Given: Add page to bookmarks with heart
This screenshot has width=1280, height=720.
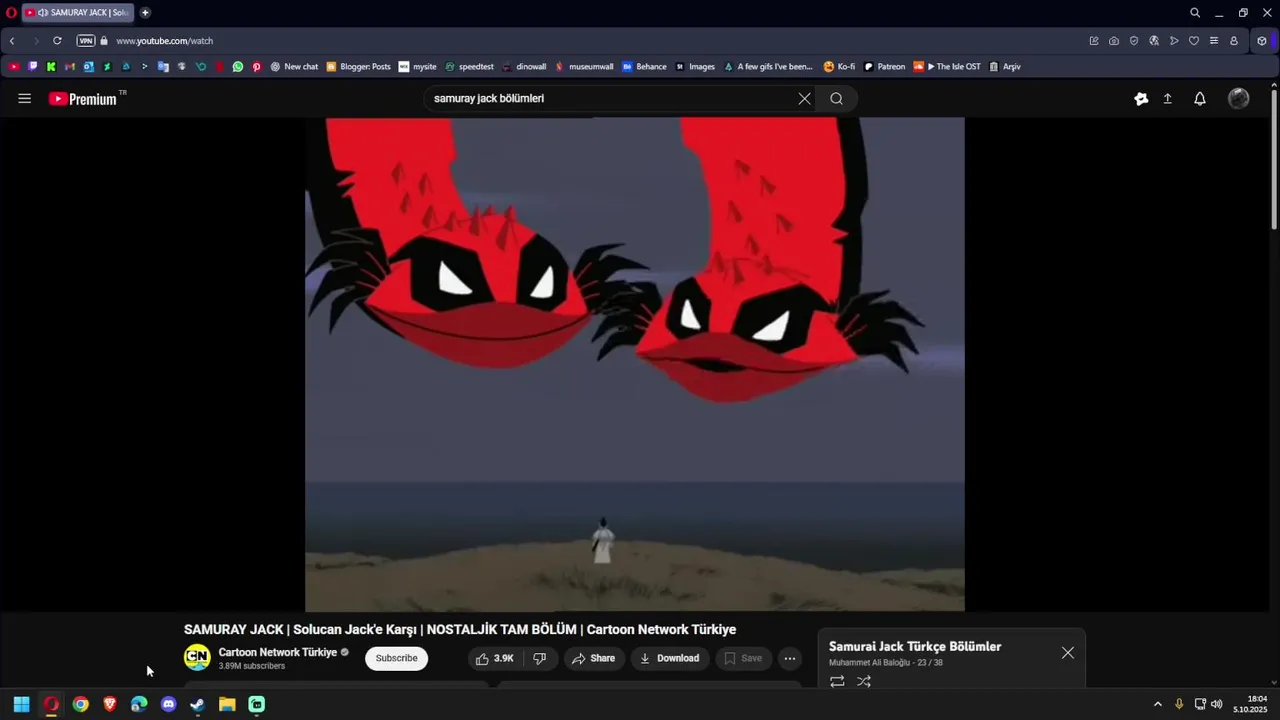Looking at the screenshot, I should pyautogui.click(x=1194, y=41).
